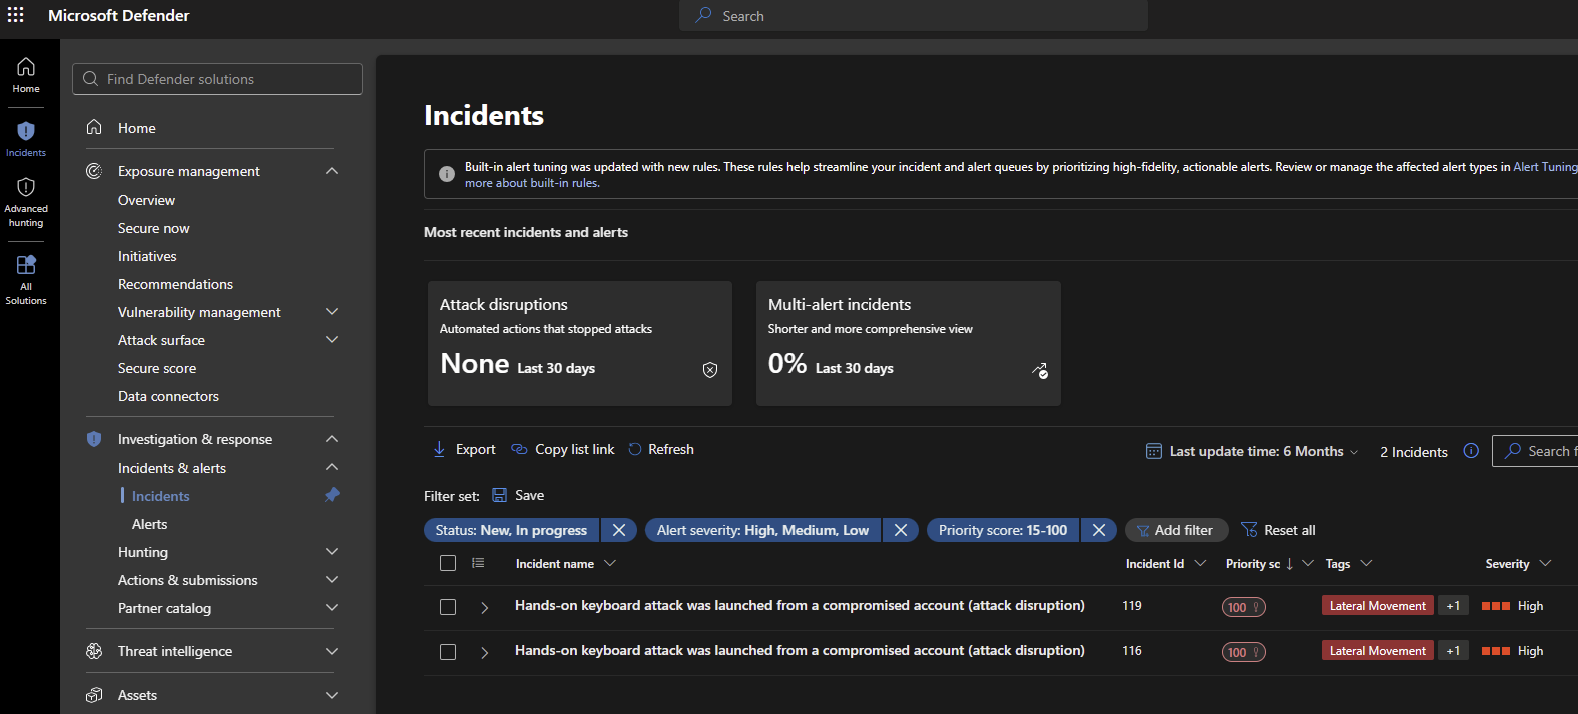The width and height of the screenshot is (1578, 714).
Task: Open Overview under Exposure management
Action: [x=146, y=200]
